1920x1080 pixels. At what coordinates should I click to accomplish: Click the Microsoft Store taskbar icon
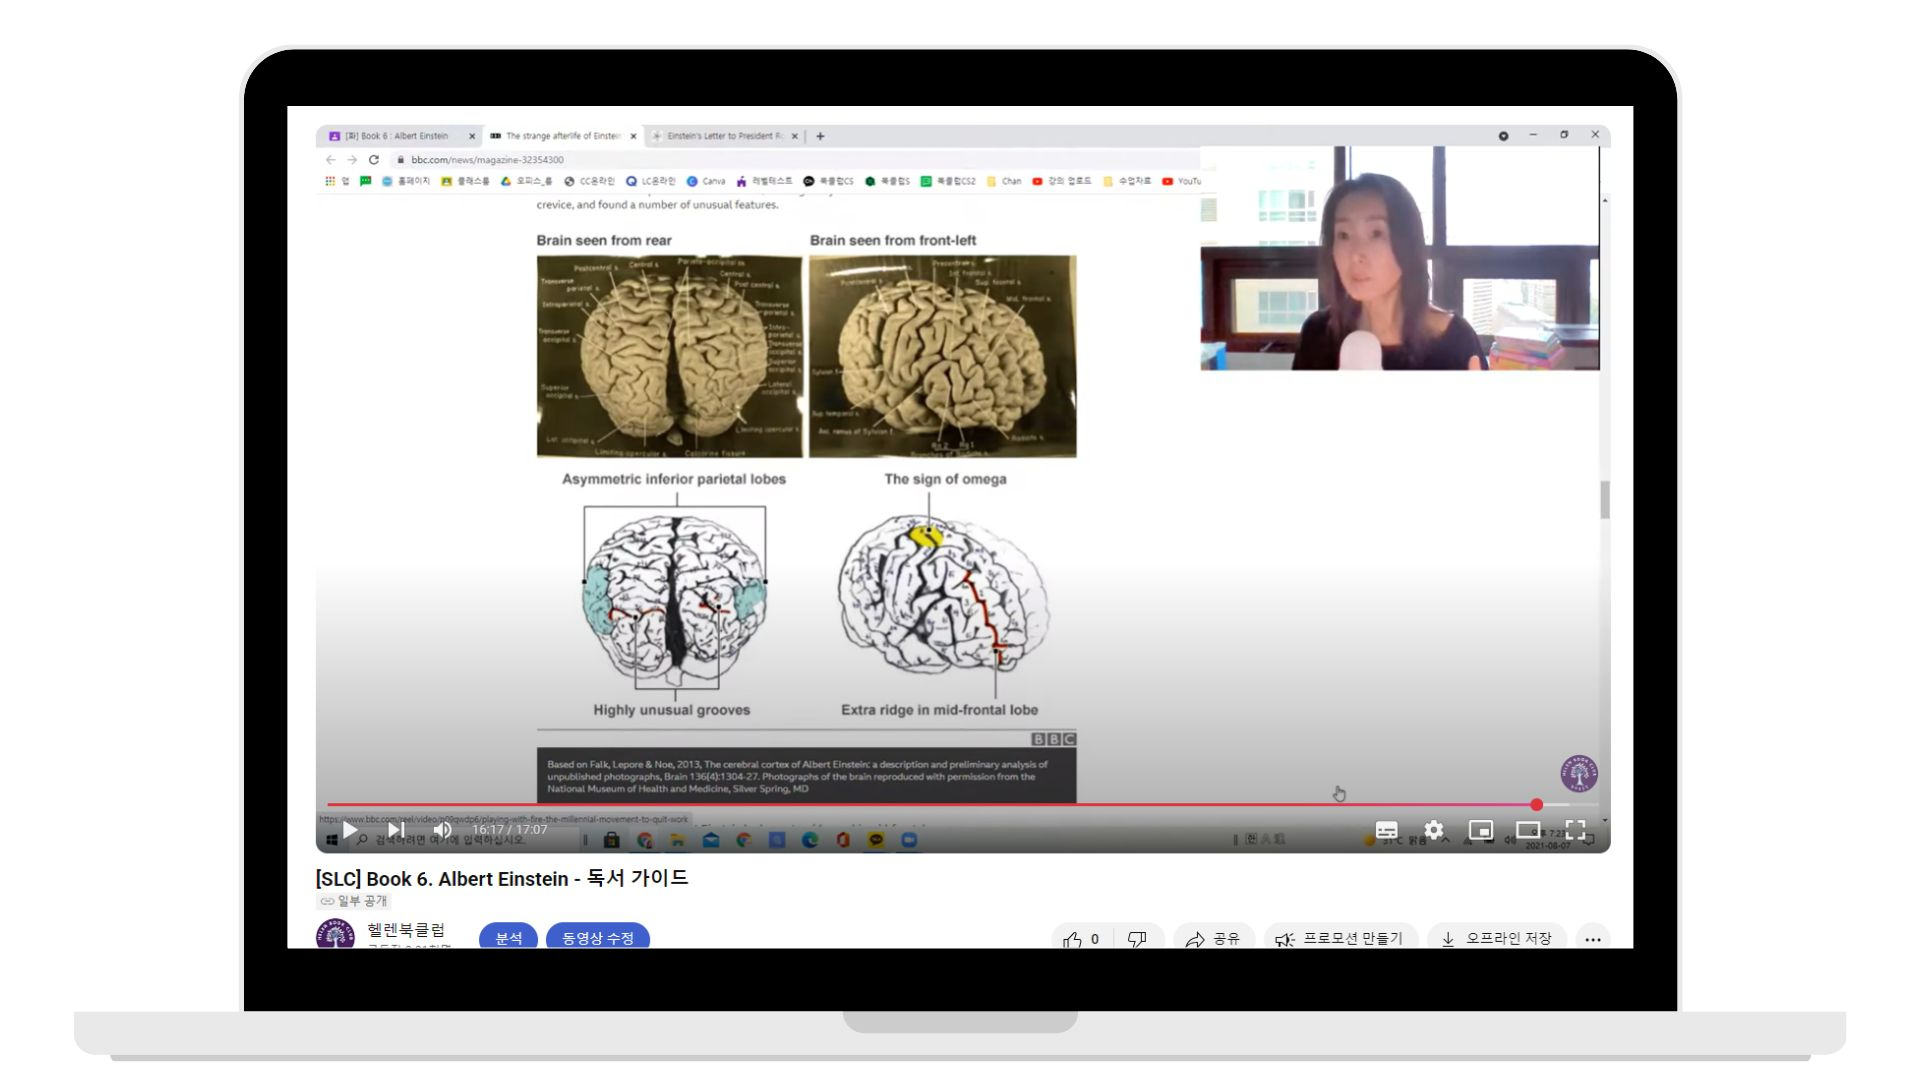[612, 840]
